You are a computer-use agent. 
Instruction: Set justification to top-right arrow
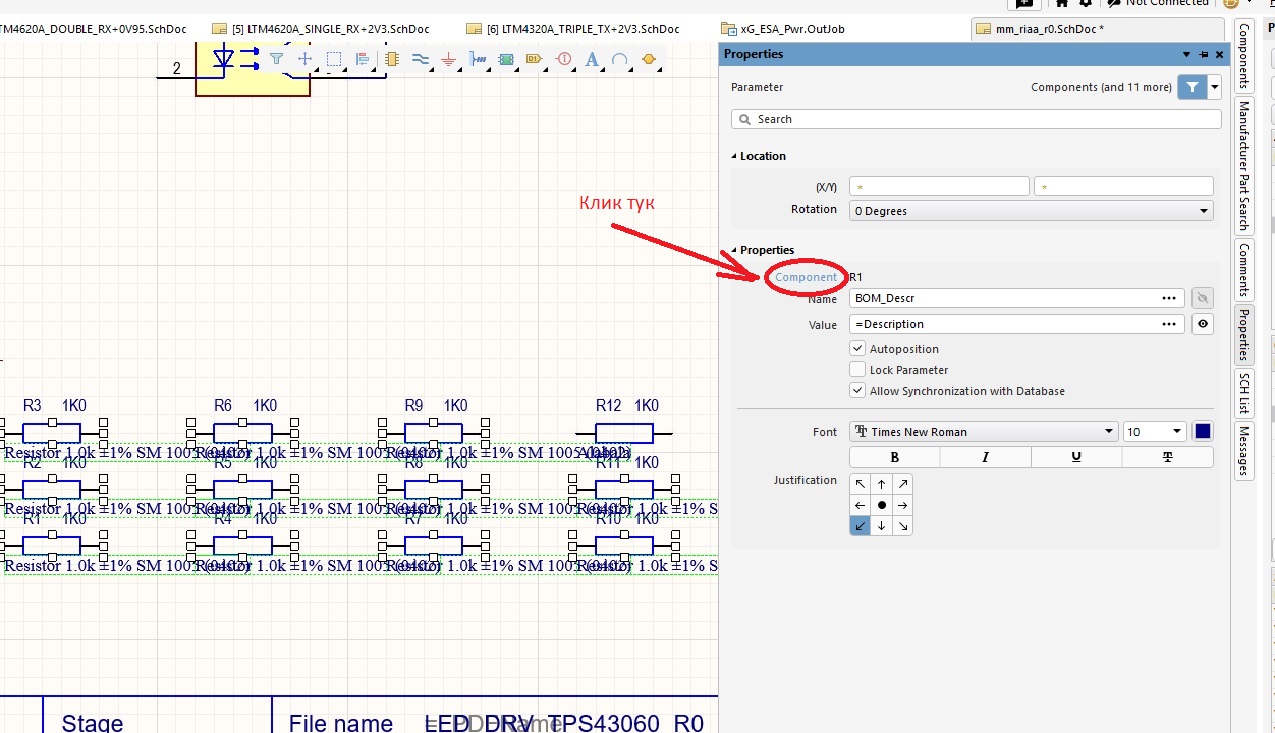[x=902, y=484]
